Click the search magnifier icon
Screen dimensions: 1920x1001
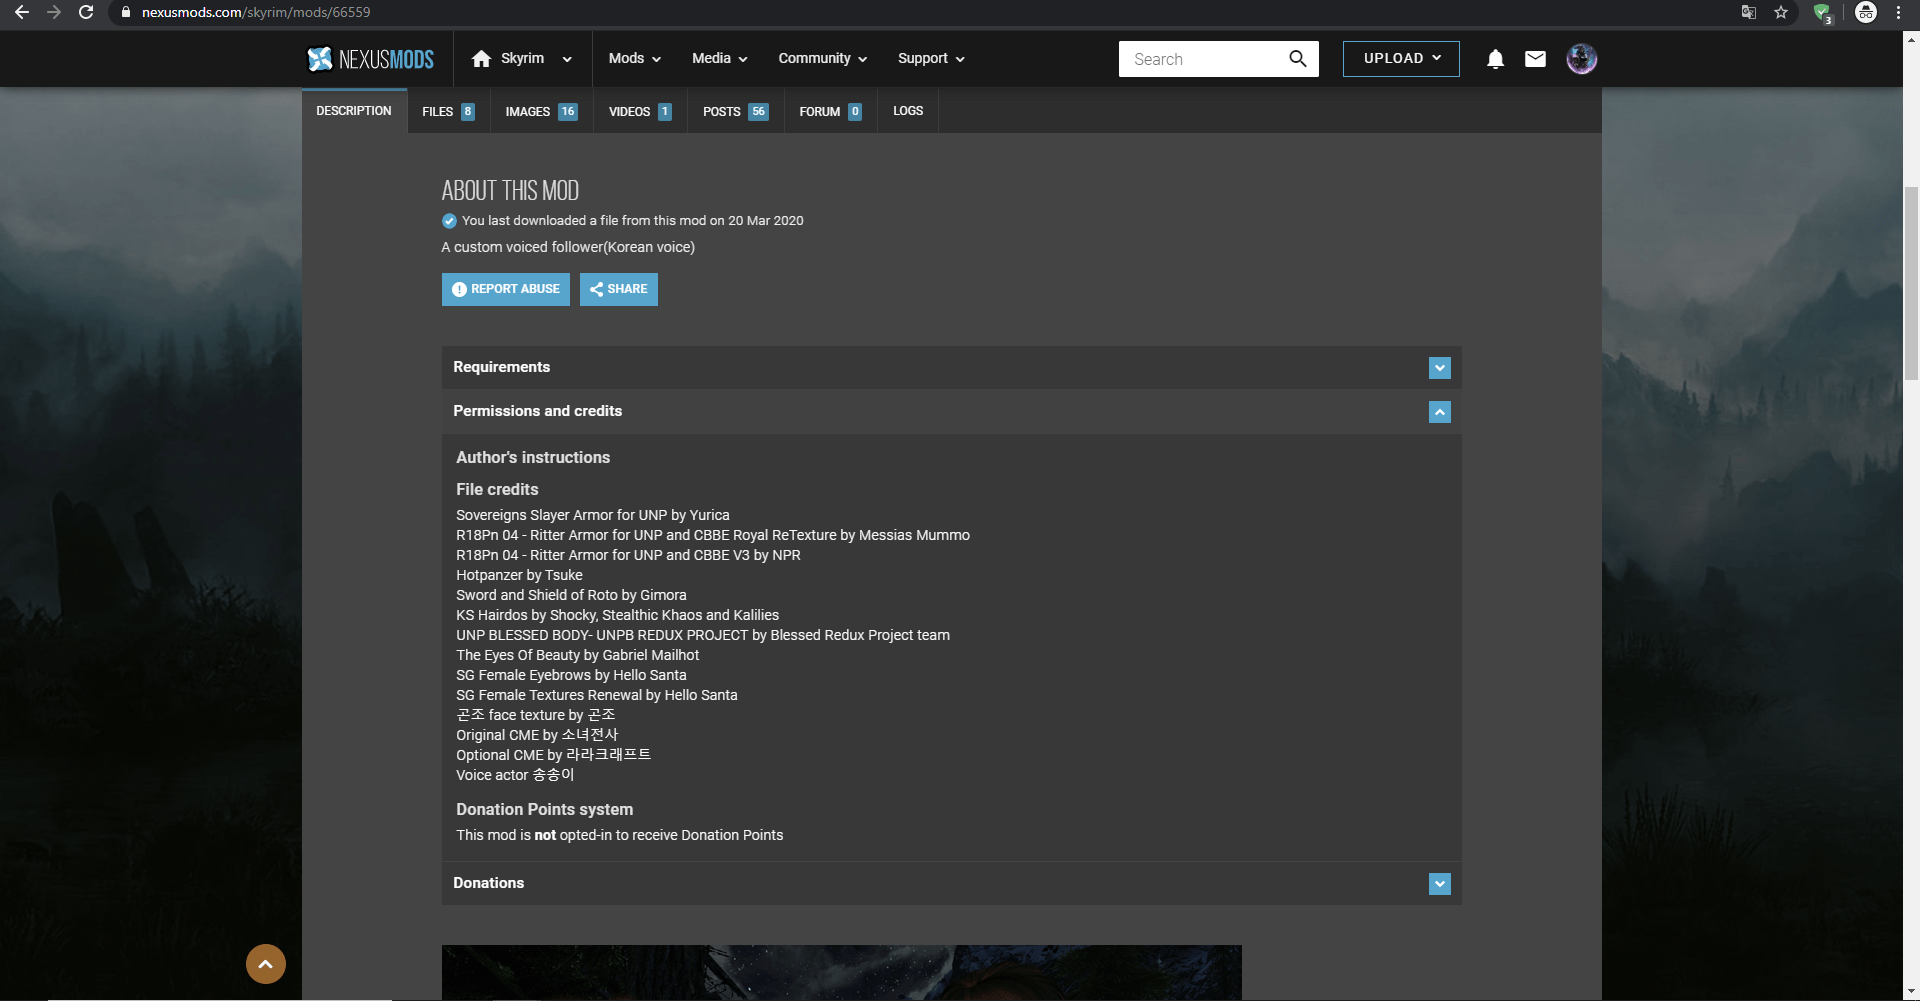[1298, 59]
